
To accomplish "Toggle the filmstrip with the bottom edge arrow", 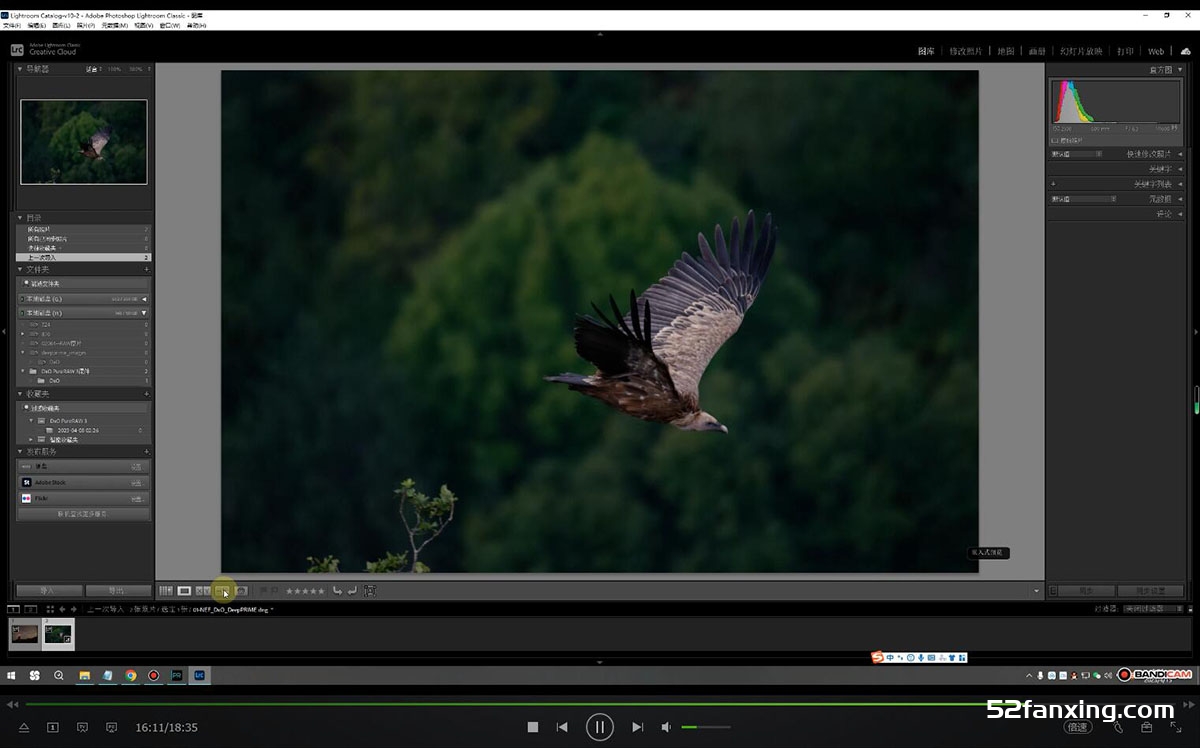I will (600, 661).
